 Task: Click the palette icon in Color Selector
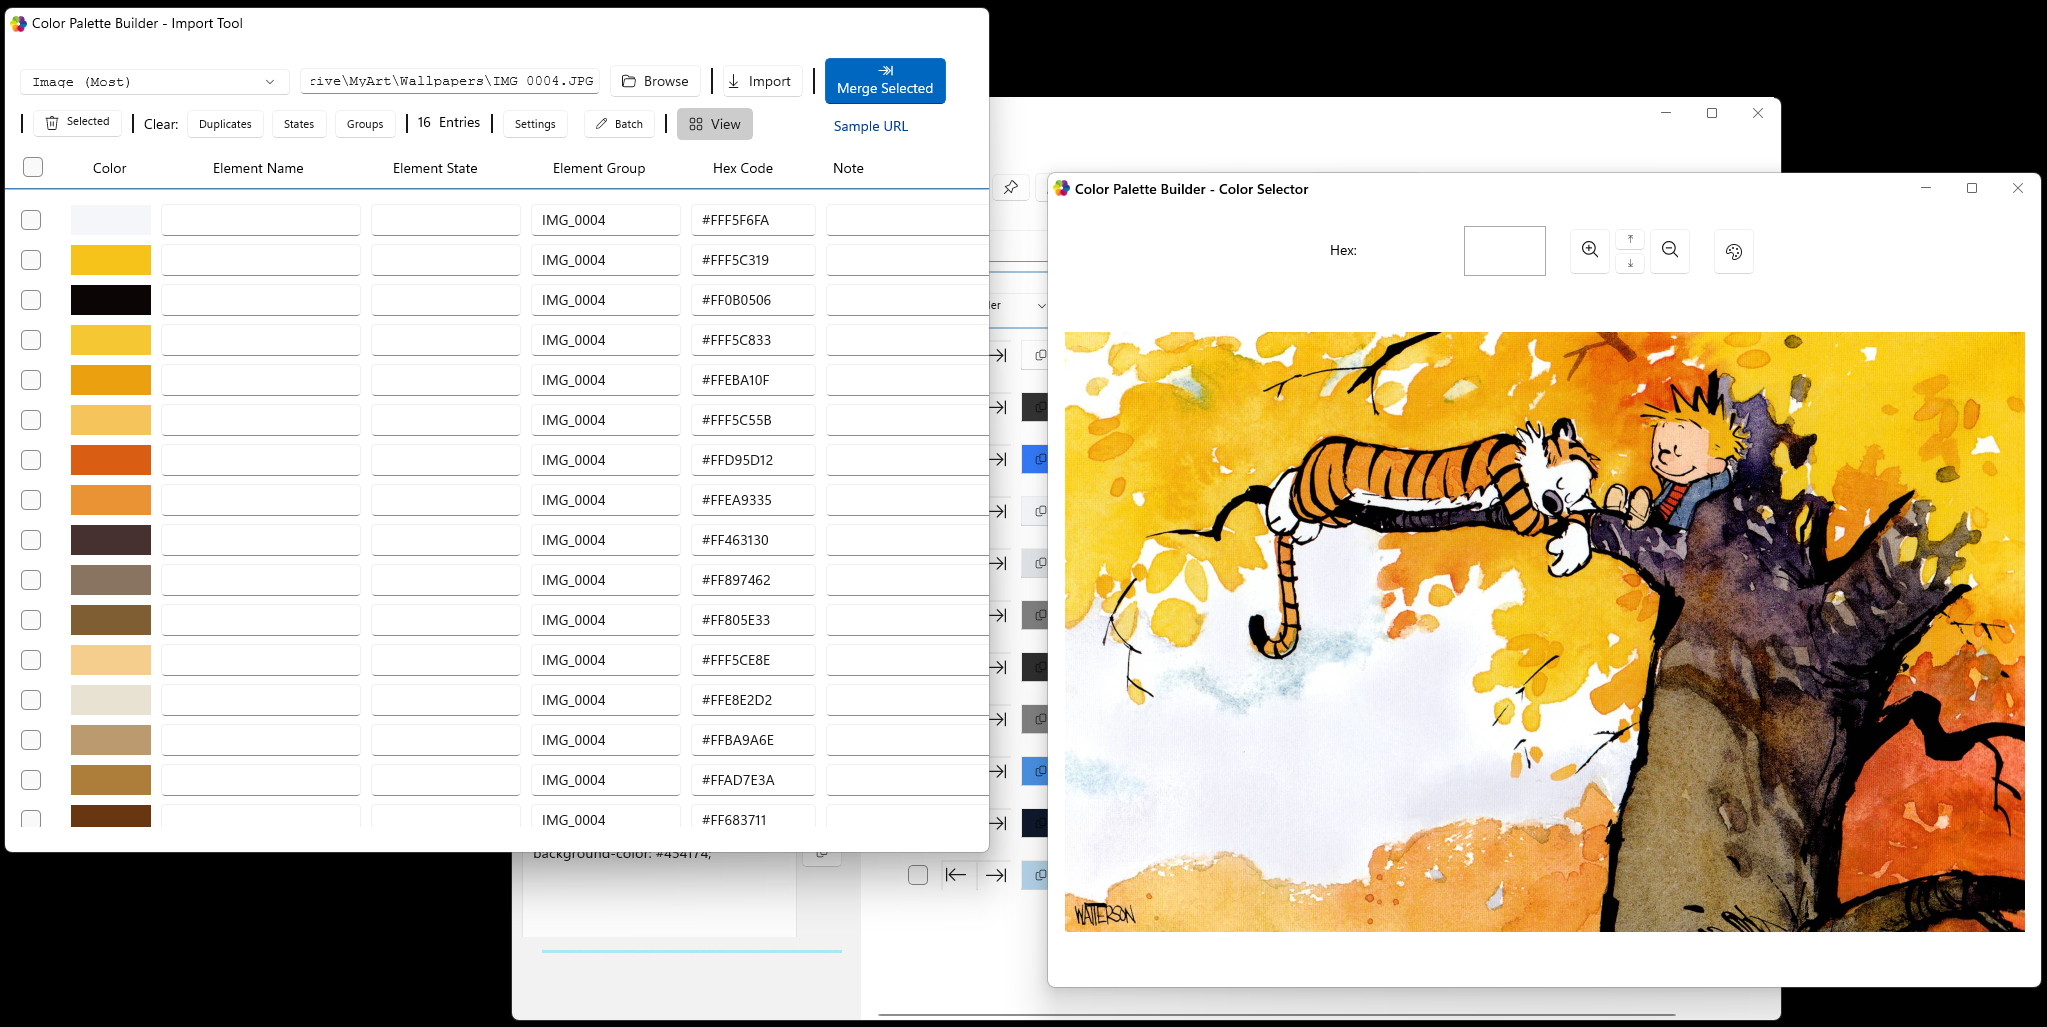(1734, 252)
